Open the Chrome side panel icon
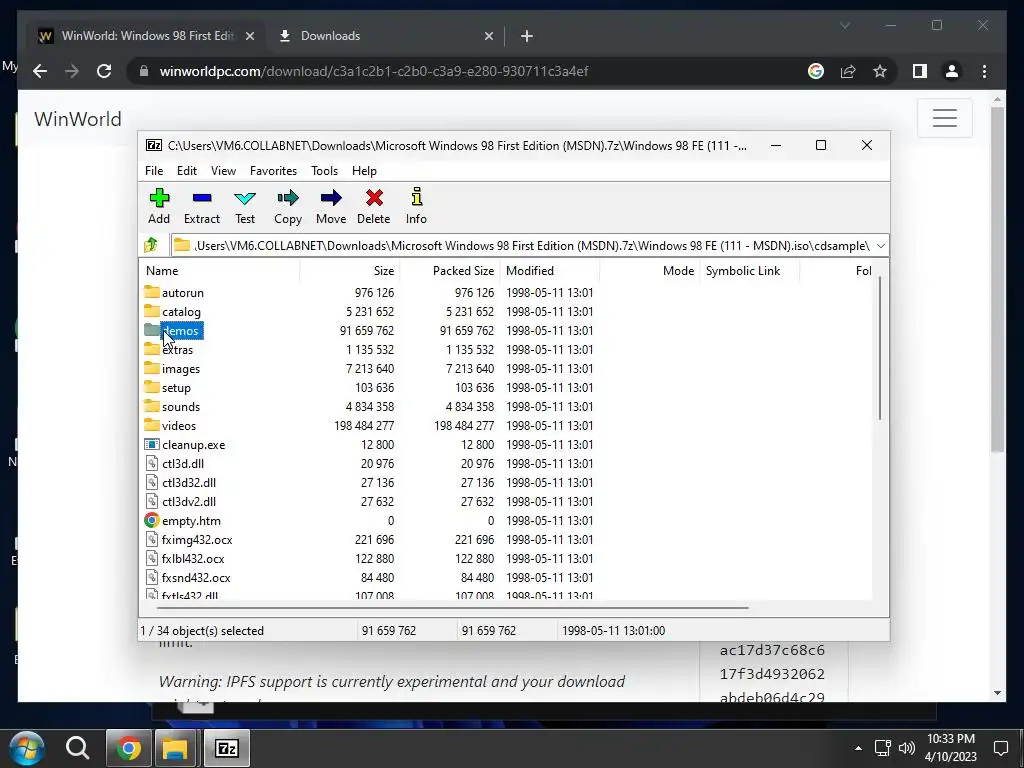The width and height of the screenshot is (1024, 768). coord(920,71)
